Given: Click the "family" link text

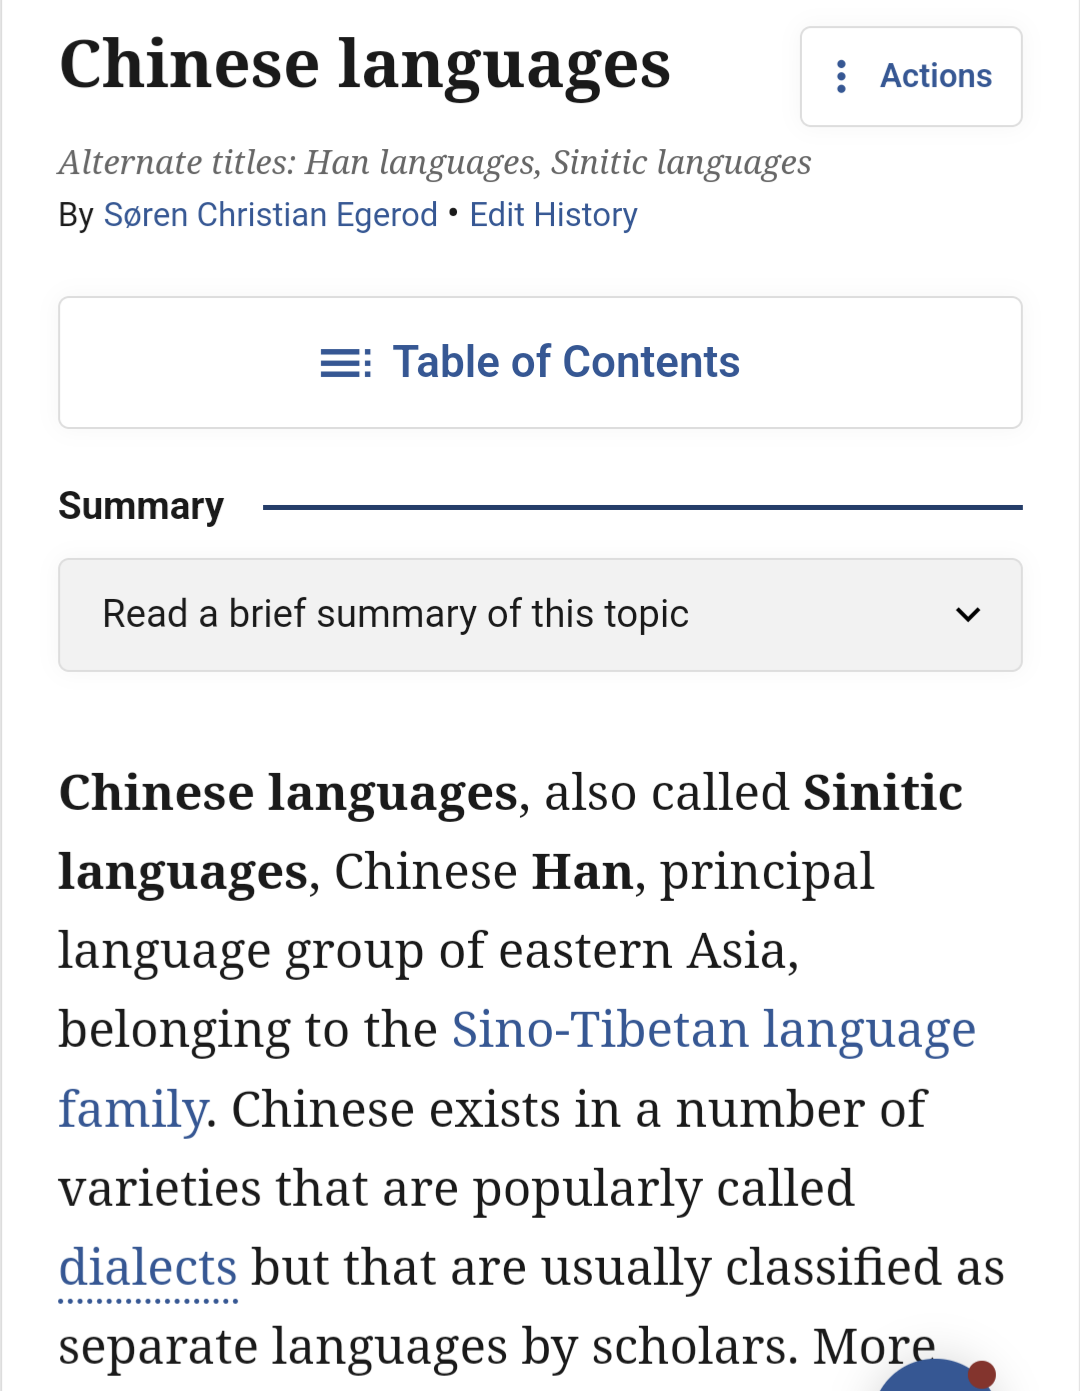Looking at the screenshot, I should [133, 1110].
